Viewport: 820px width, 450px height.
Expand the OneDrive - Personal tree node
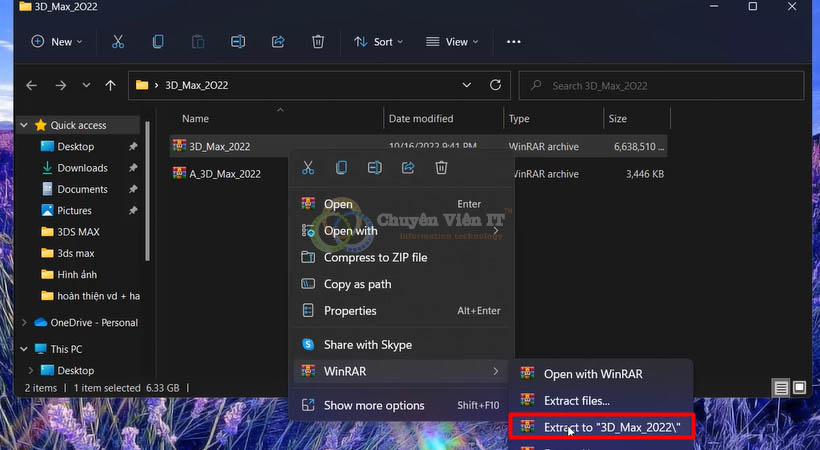pos(25,323)
